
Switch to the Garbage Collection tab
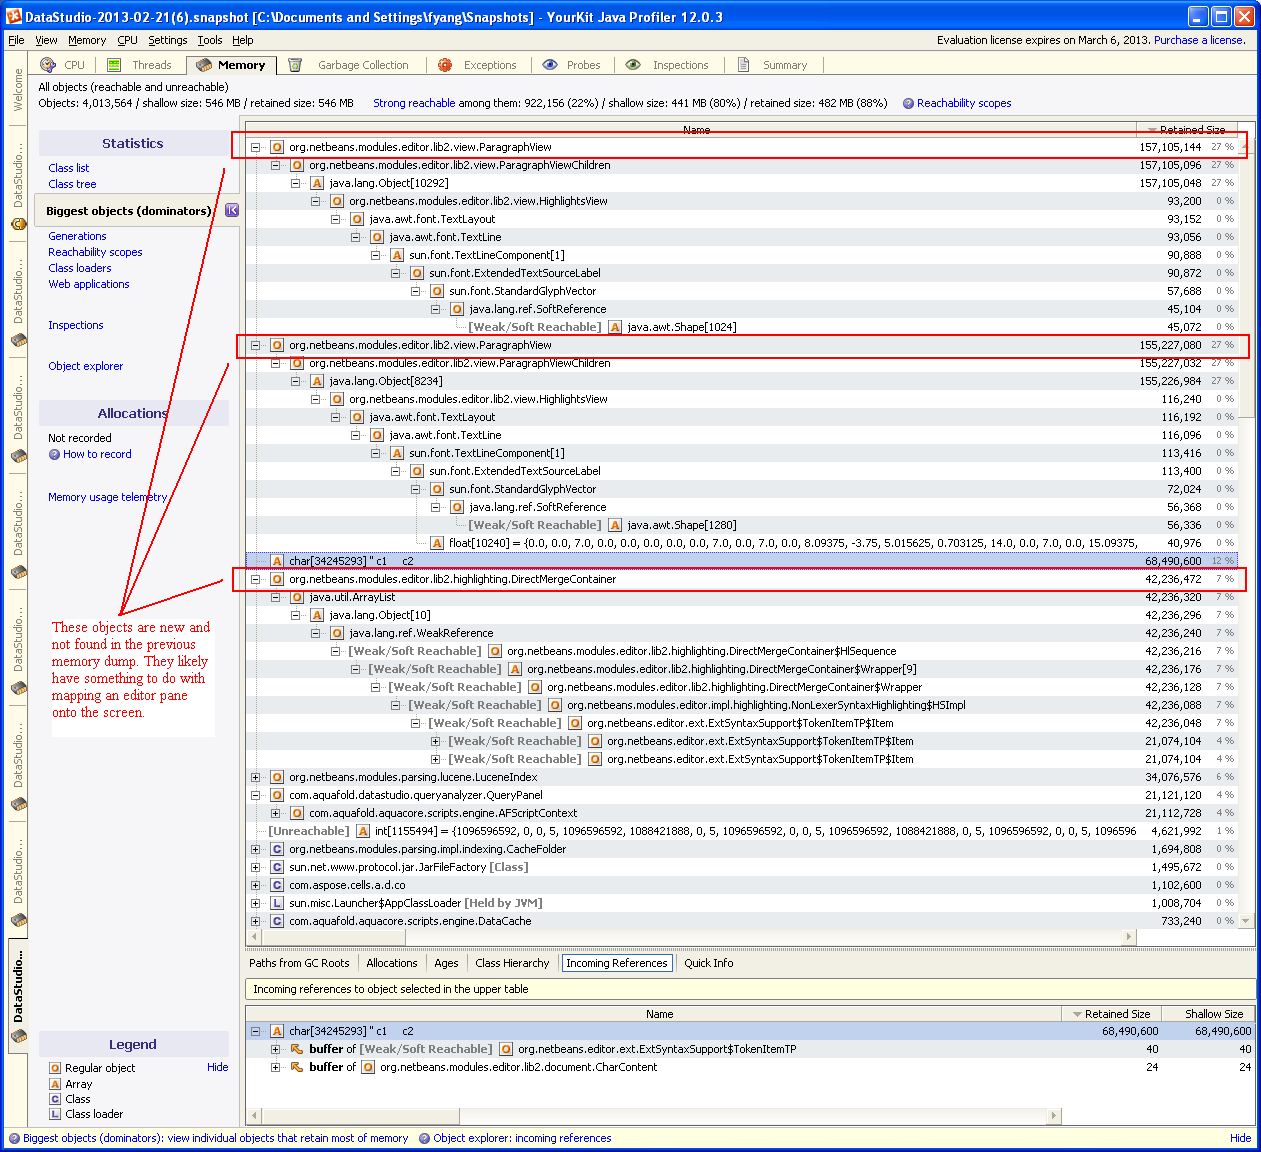pos(350,65)
